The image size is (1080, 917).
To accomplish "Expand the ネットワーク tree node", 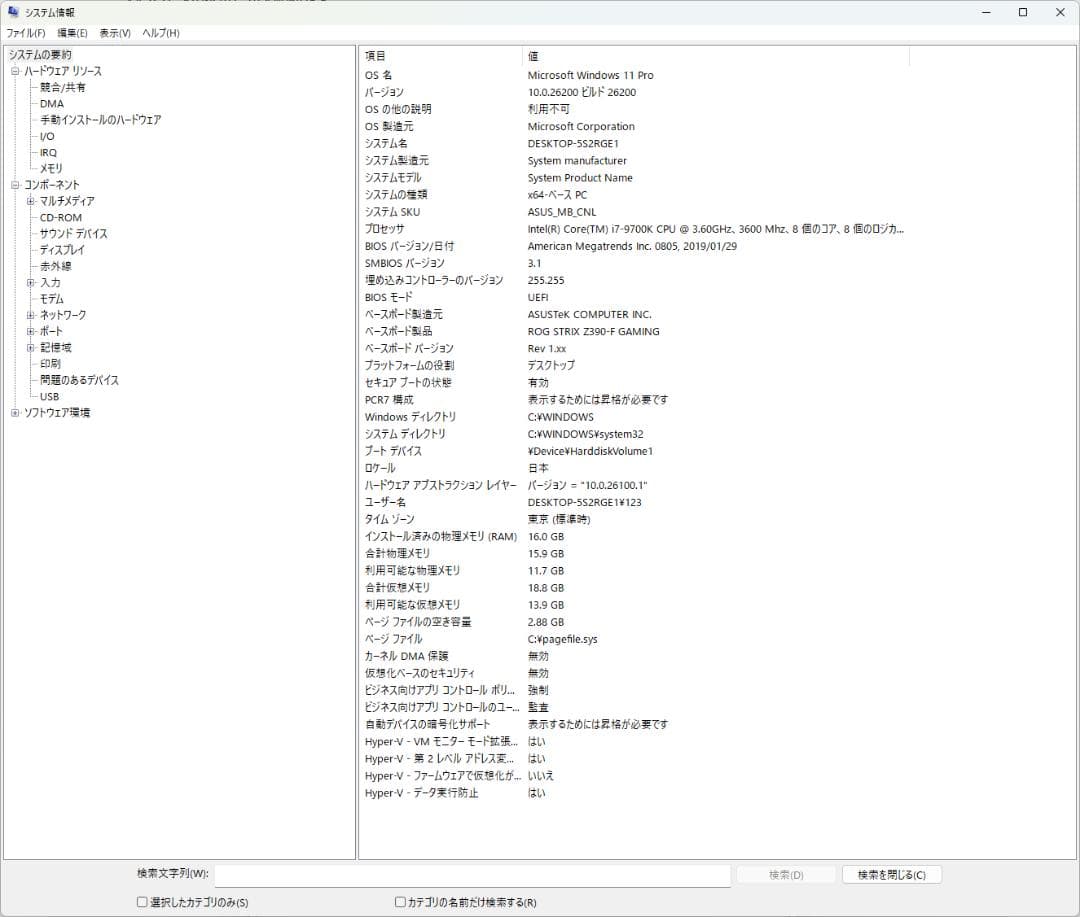I will click(31, 314).
